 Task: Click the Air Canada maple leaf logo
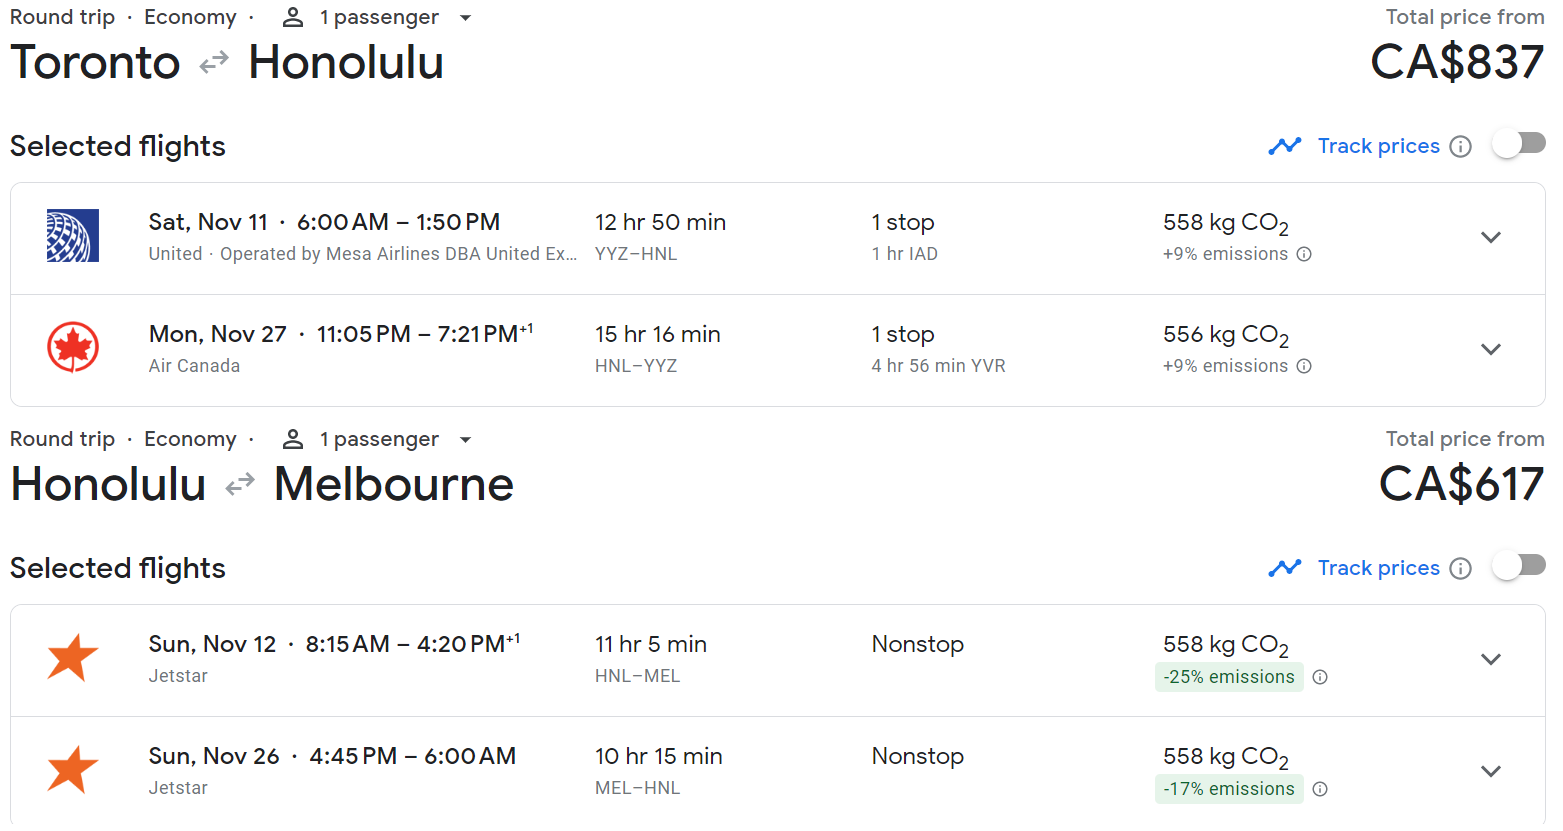[x=73, y=348]
